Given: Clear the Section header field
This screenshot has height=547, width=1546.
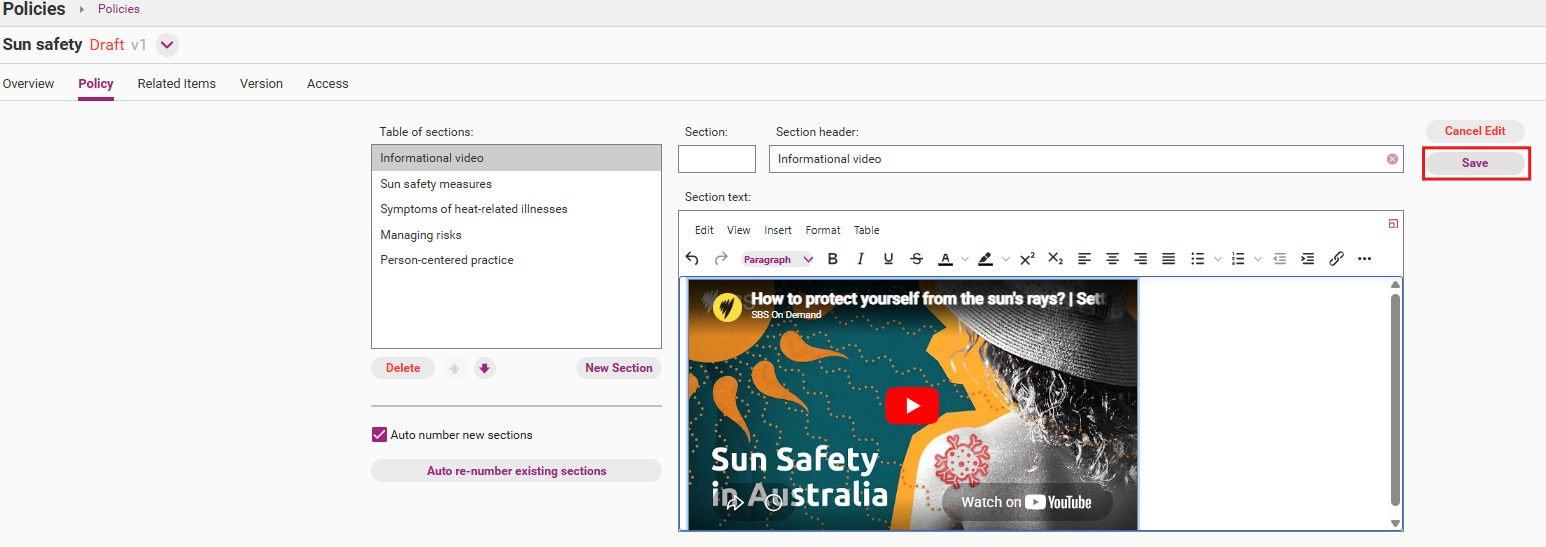Looking at the screenshot, I should [1392, 159].
